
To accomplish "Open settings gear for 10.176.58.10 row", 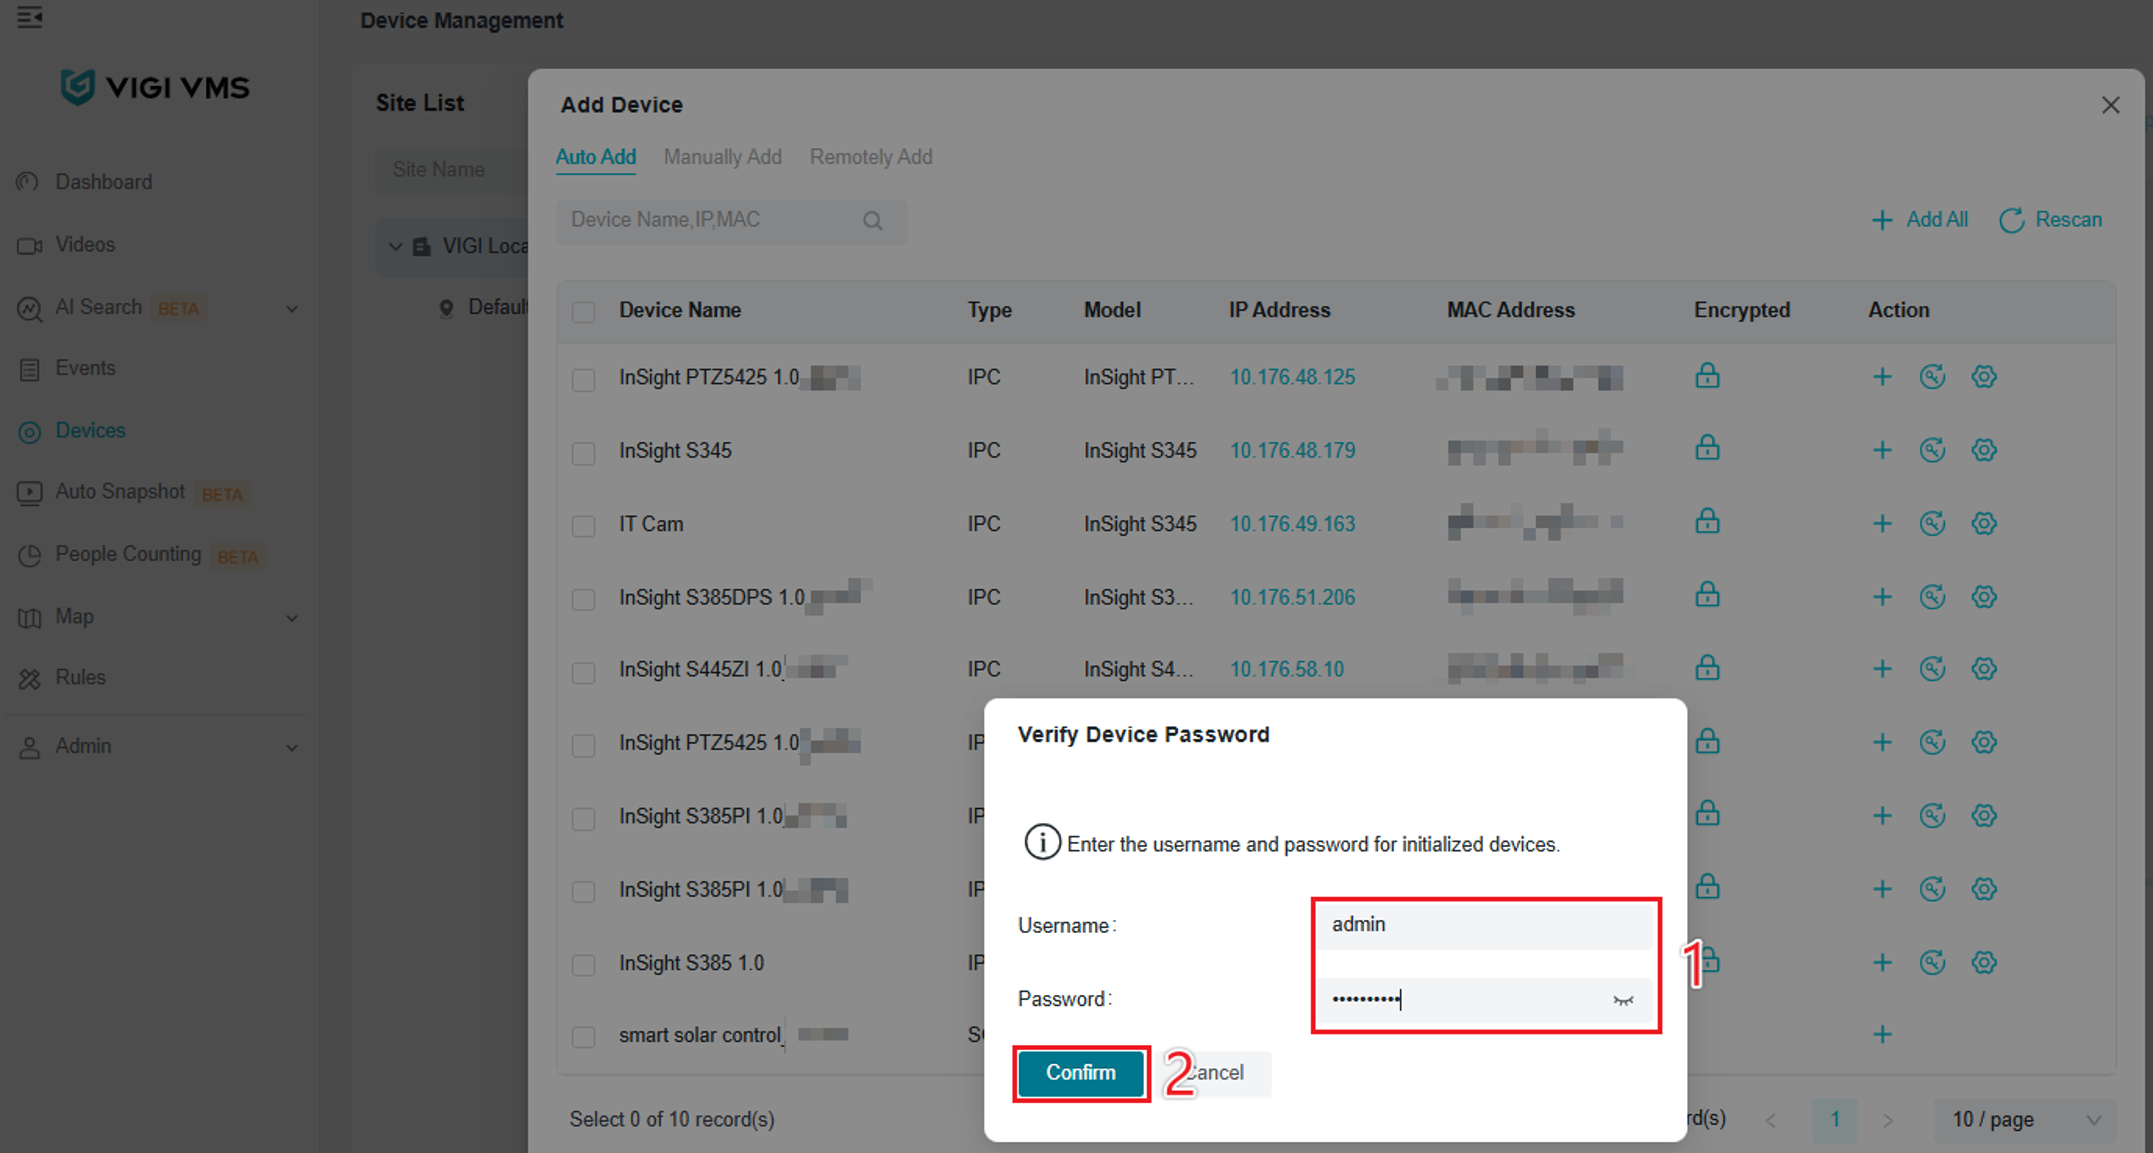I will click(x=1983, y=668).
